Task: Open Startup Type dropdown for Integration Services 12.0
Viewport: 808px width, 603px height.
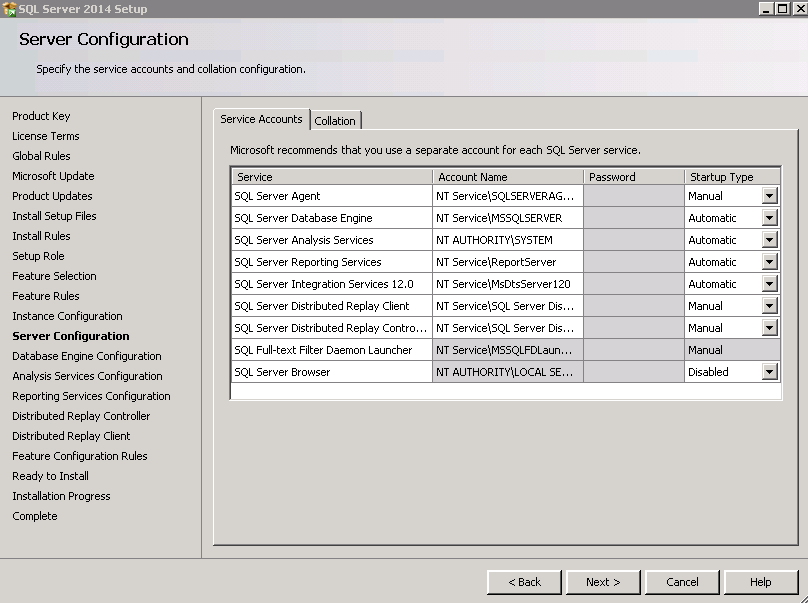Action: (769, 284)
